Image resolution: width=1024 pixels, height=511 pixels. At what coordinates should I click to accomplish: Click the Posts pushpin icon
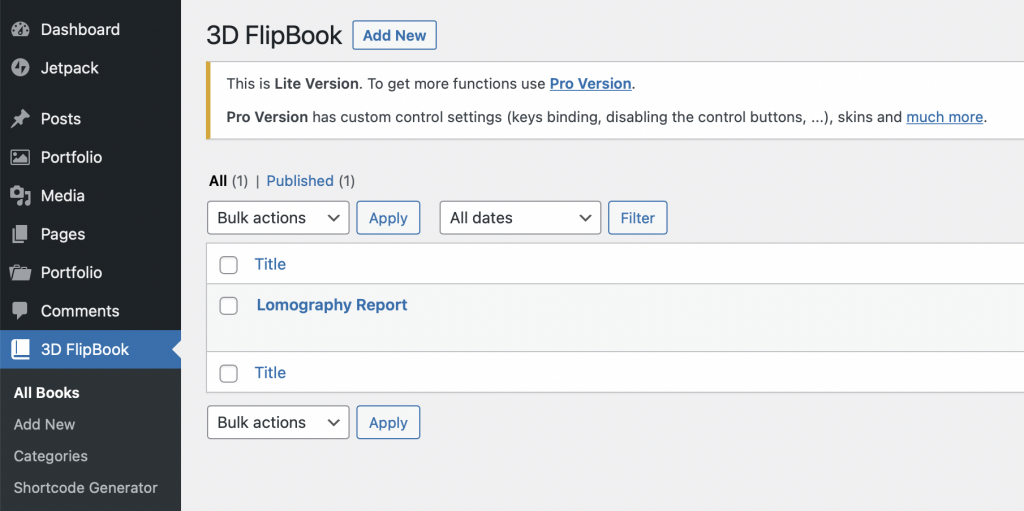click(20, 119)
